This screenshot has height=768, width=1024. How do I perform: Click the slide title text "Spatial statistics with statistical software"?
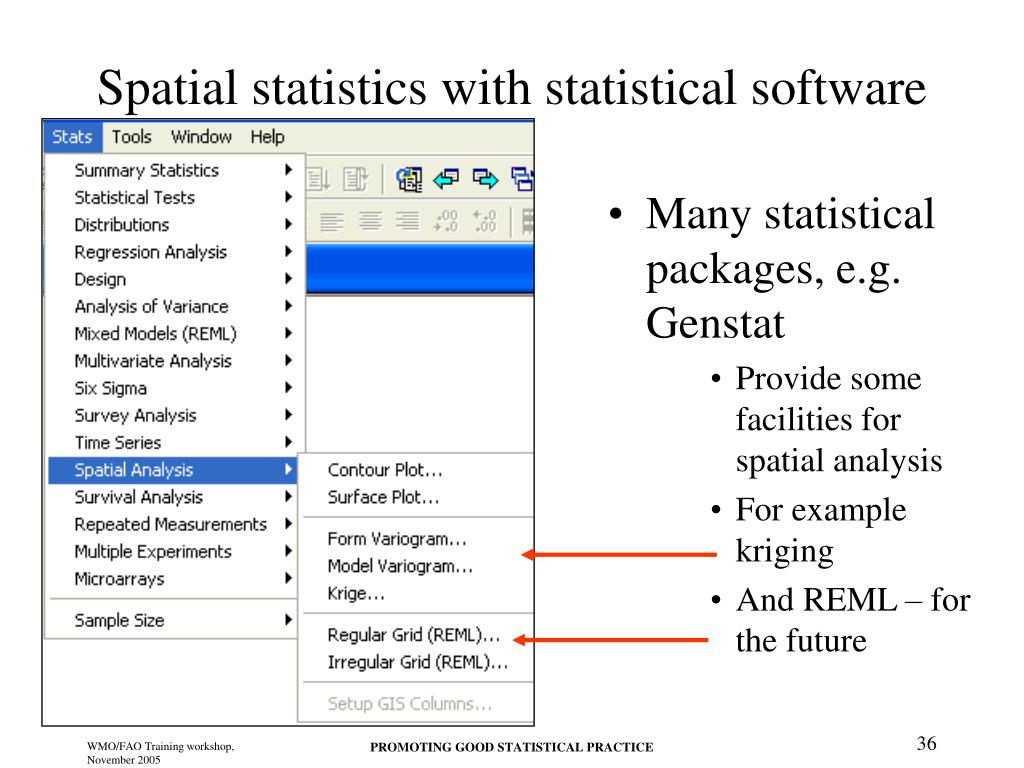[x=512, y=87]
